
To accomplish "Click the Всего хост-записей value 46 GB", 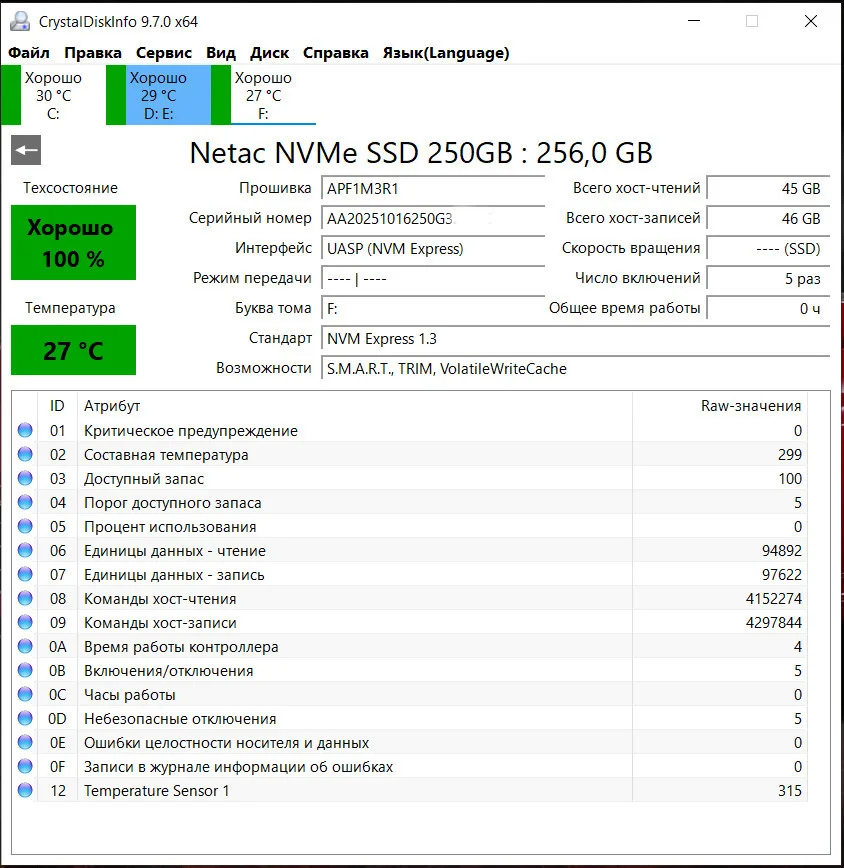I will click(768, 219).
